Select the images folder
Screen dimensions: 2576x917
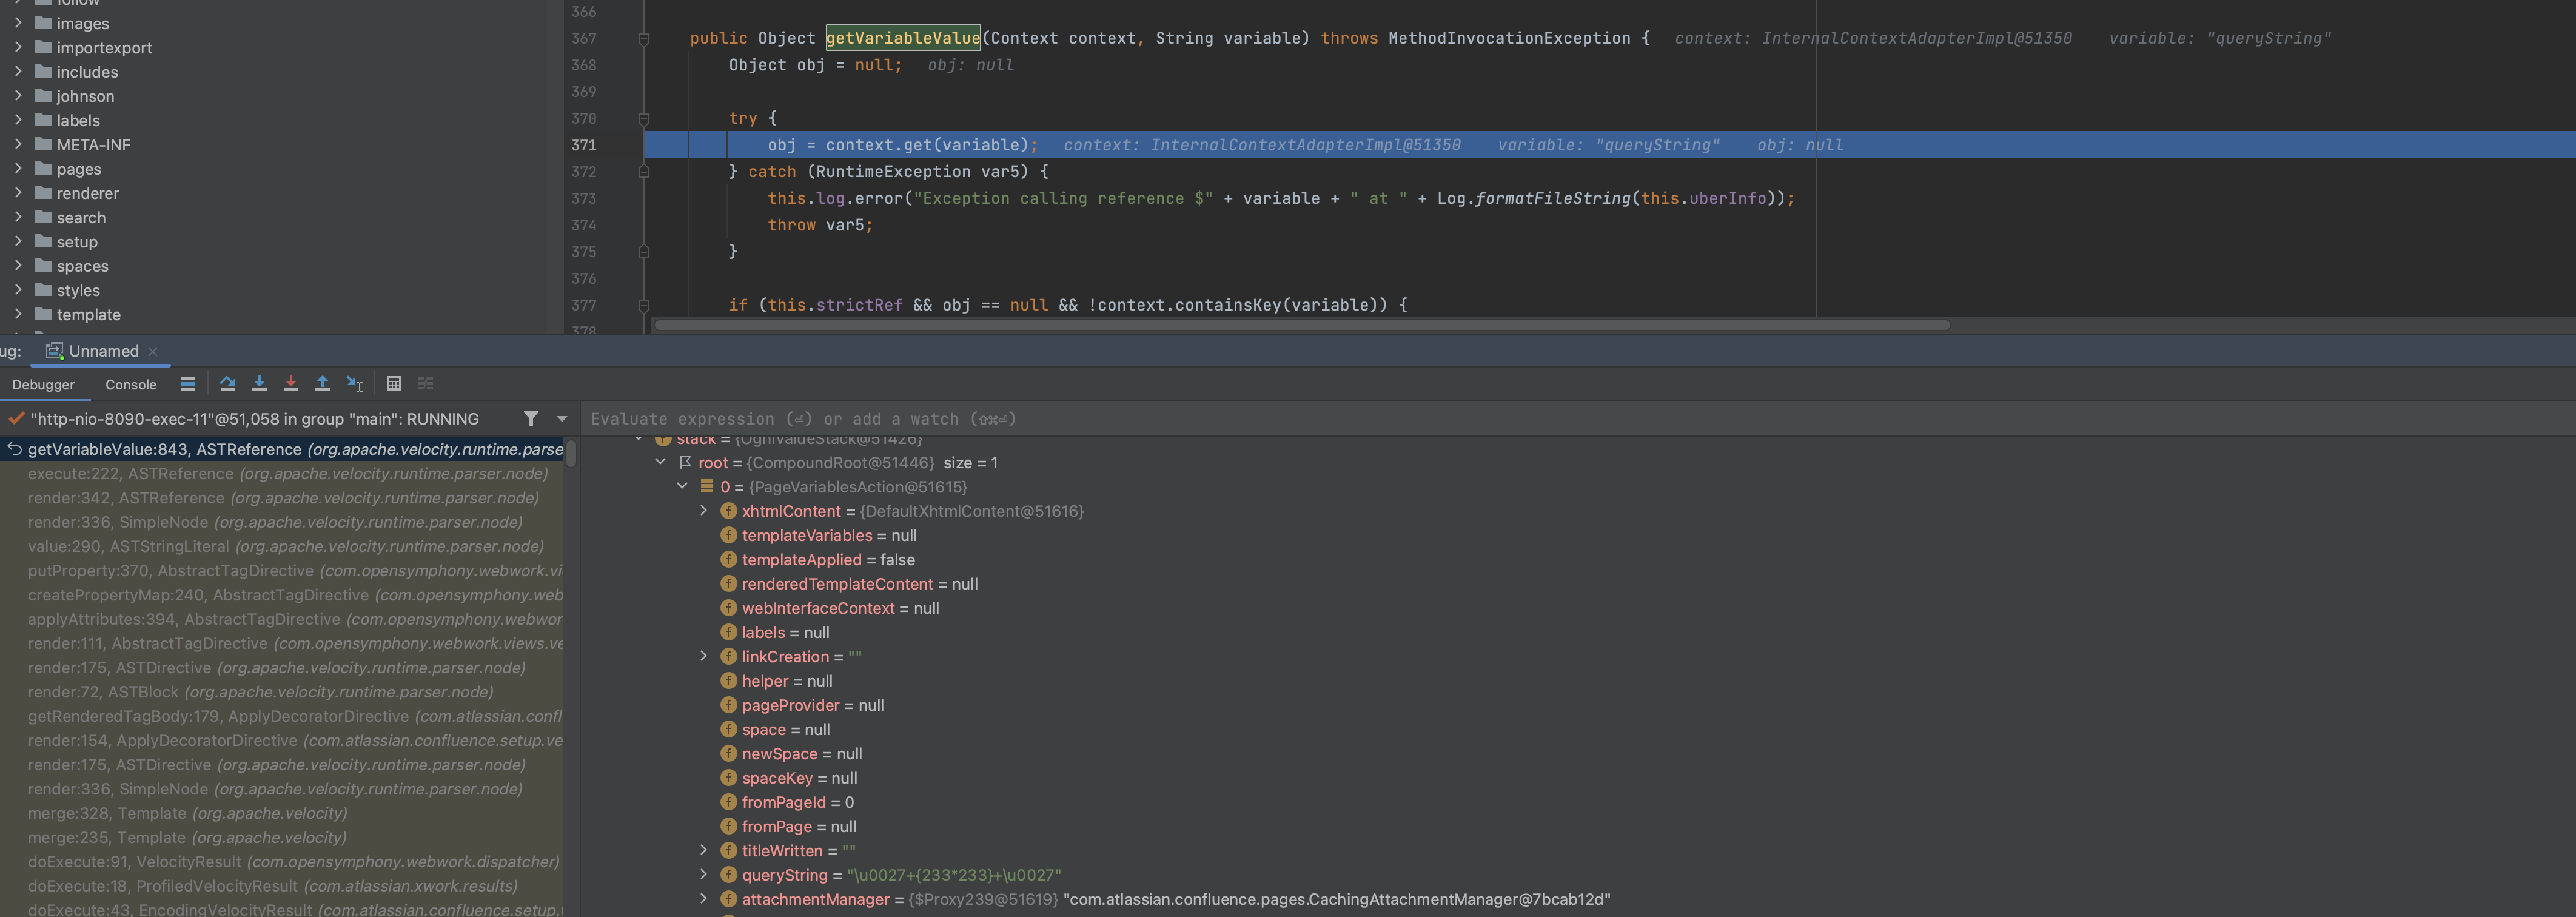point(83,23)
